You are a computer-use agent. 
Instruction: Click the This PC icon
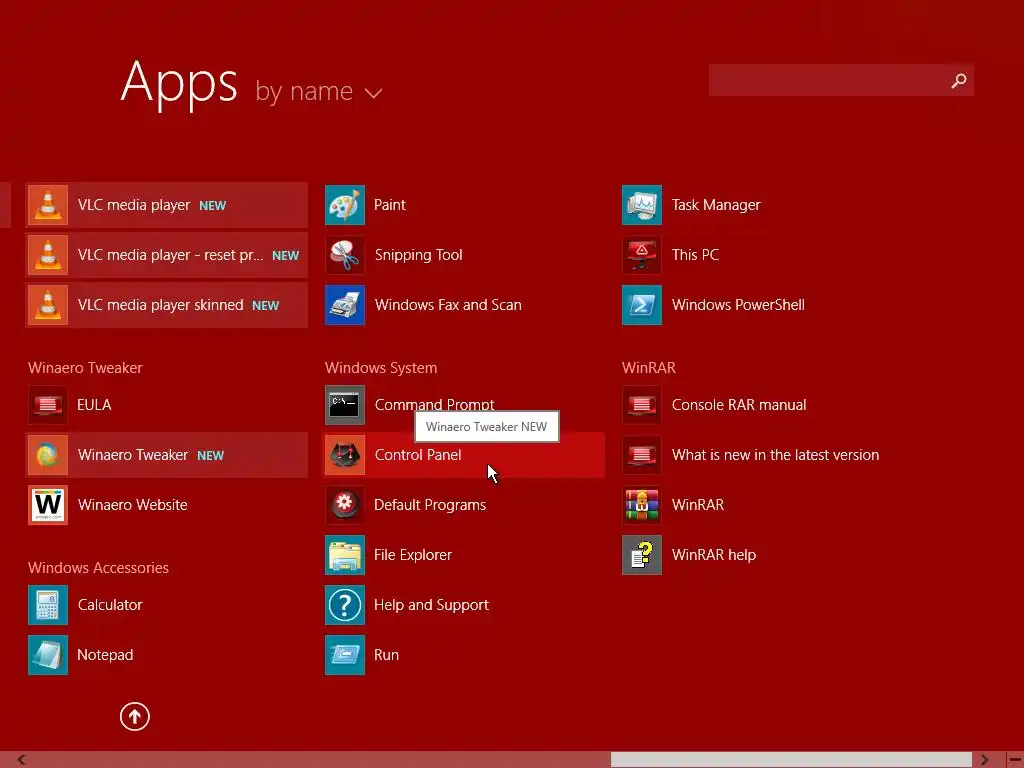pyautogui.click(x=642, y=255)
